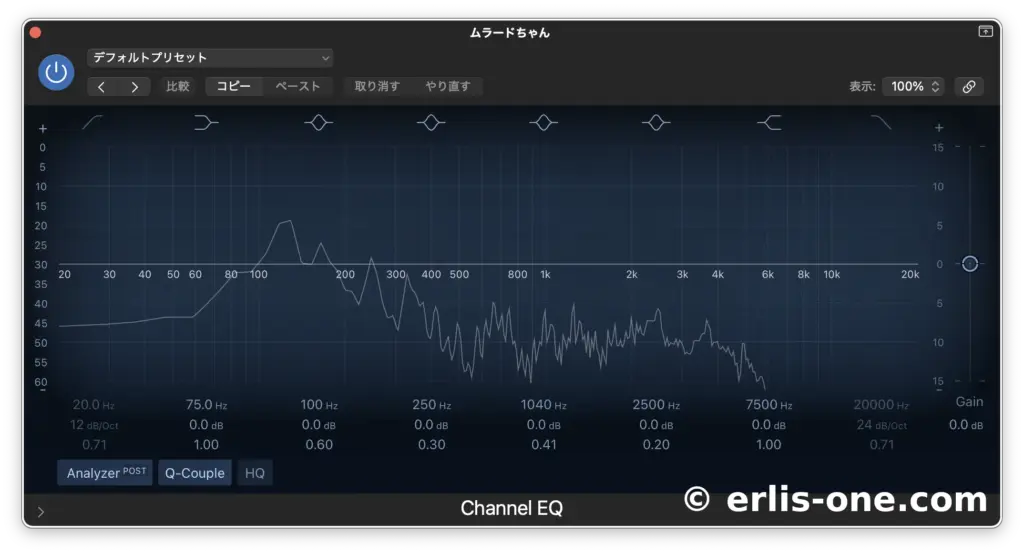This screenshot has width=1024, height=554.
Task: Click the 1040 Hz frequency value field
Action: tap(543, 405)
